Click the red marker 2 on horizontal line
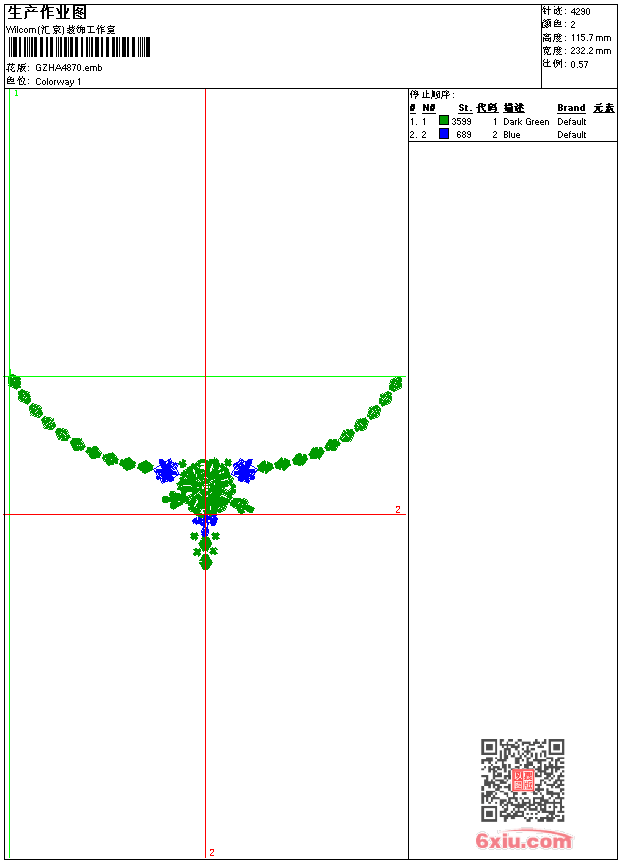 397,510
